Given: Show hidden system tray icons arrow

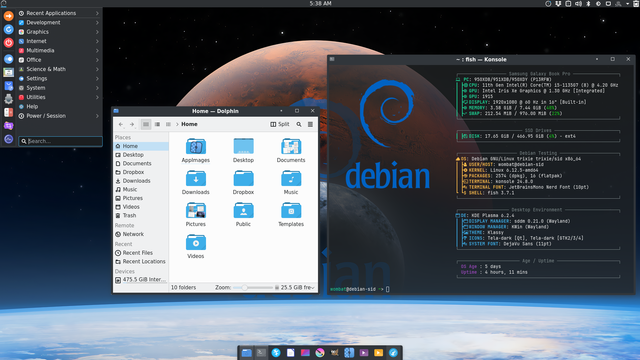Looking at the screenshot, I should coord(628,3).
